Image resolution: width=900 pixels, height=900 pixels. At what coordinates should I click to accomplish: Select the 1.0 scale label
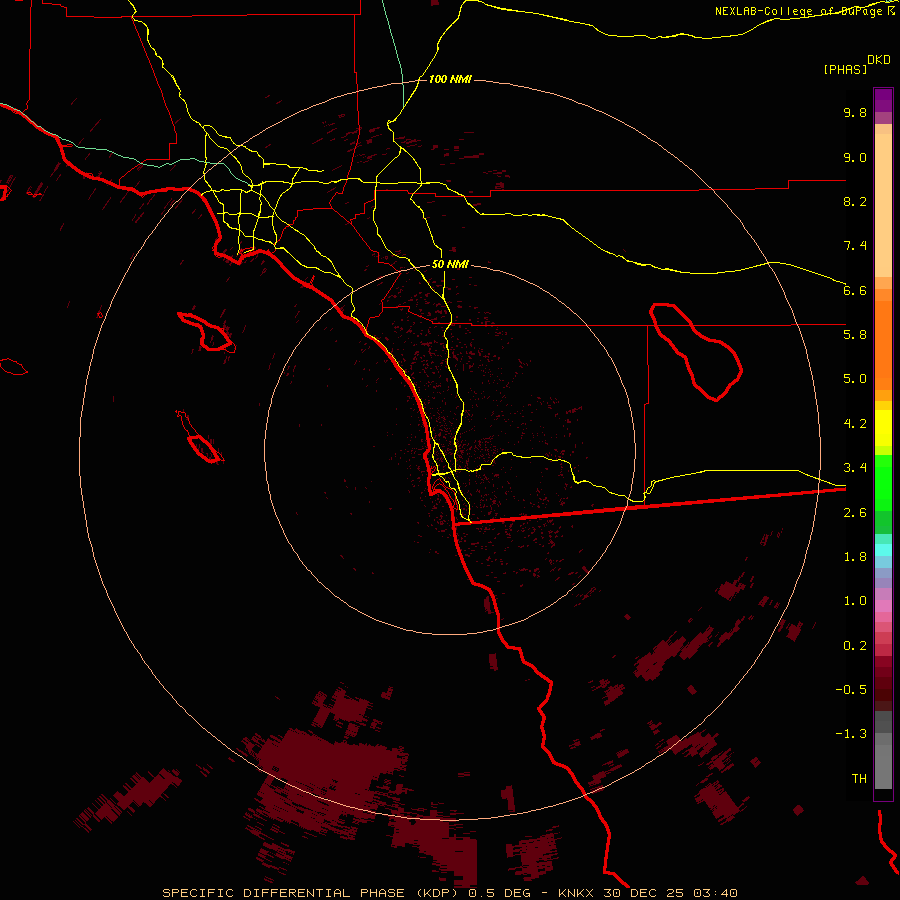coord(855,601)
